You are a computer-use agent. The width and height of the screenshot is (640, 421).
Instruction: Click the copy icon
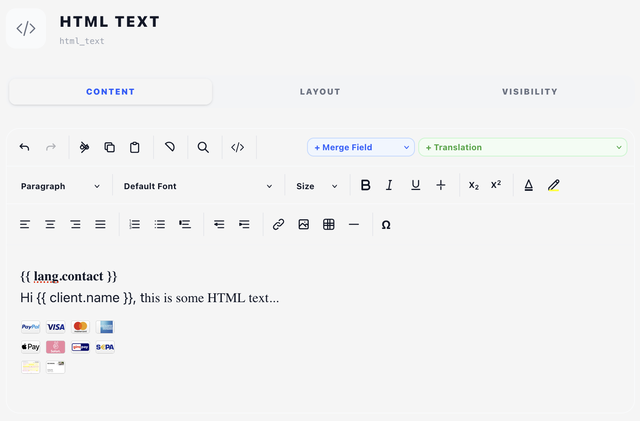109,147
